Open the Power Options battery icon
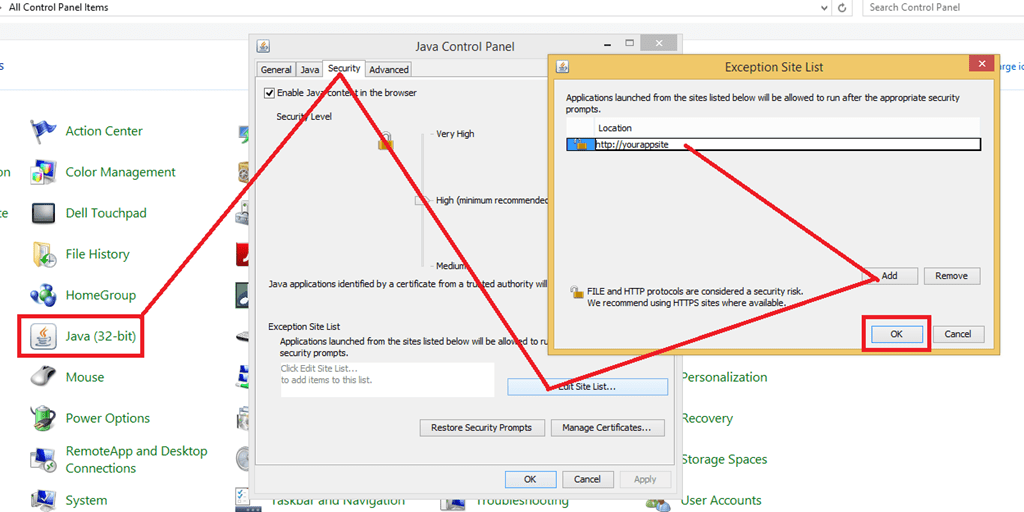This screenshot has width=1024, height=512. tap(44, 419)
